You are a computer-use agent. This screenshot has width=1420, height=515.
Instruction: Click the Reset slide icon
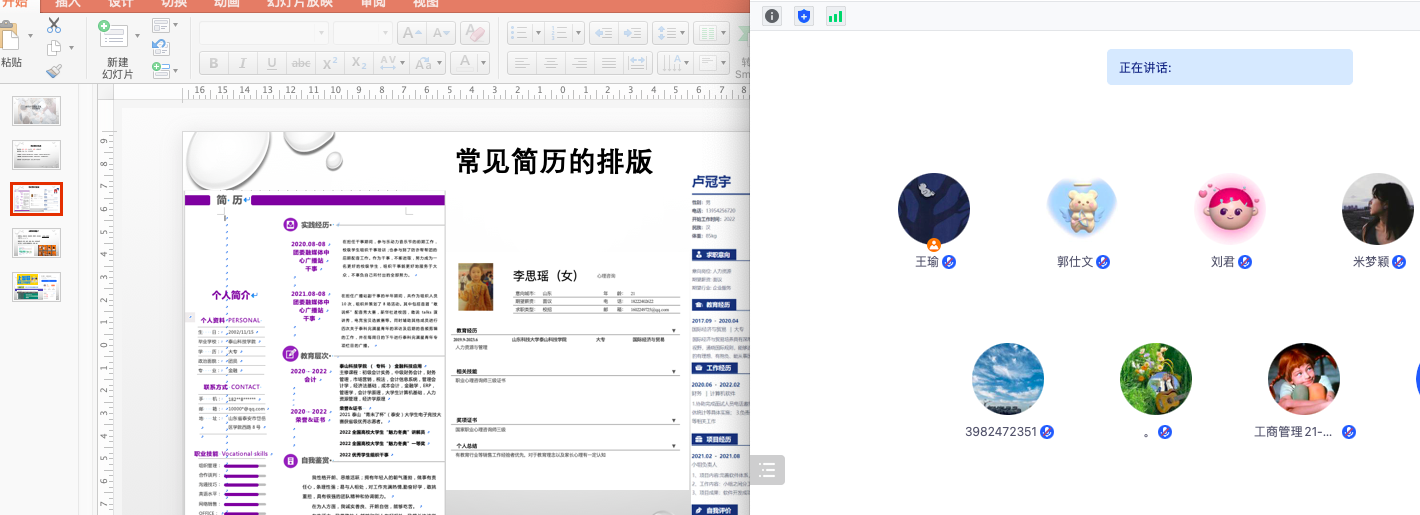coord(160,47)
